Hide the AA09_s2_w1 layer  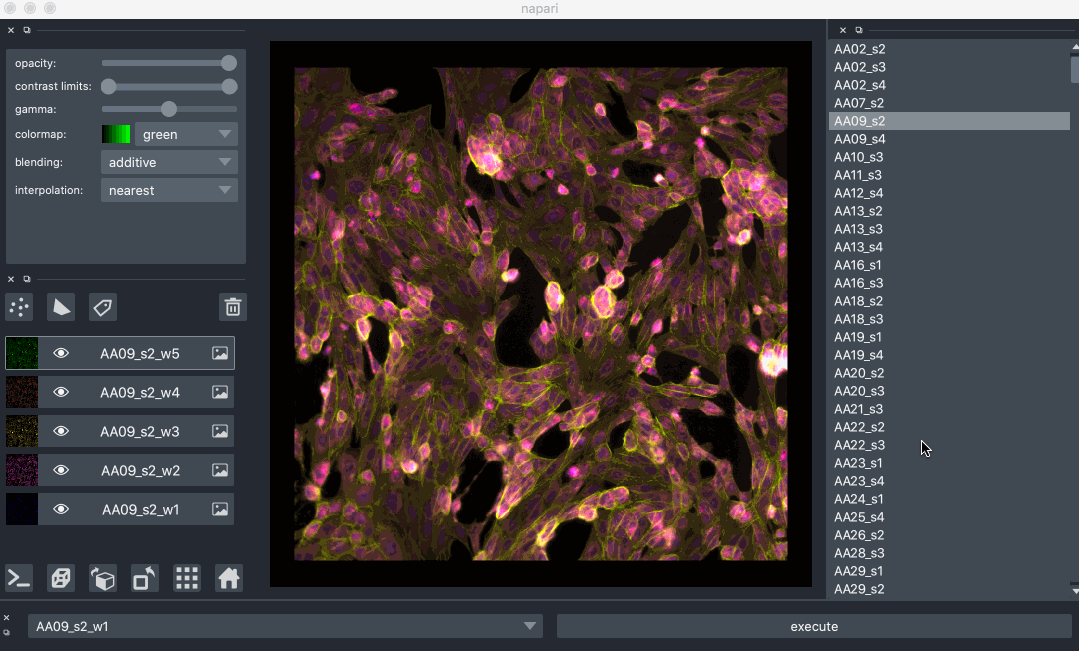(x=61, y=509)
